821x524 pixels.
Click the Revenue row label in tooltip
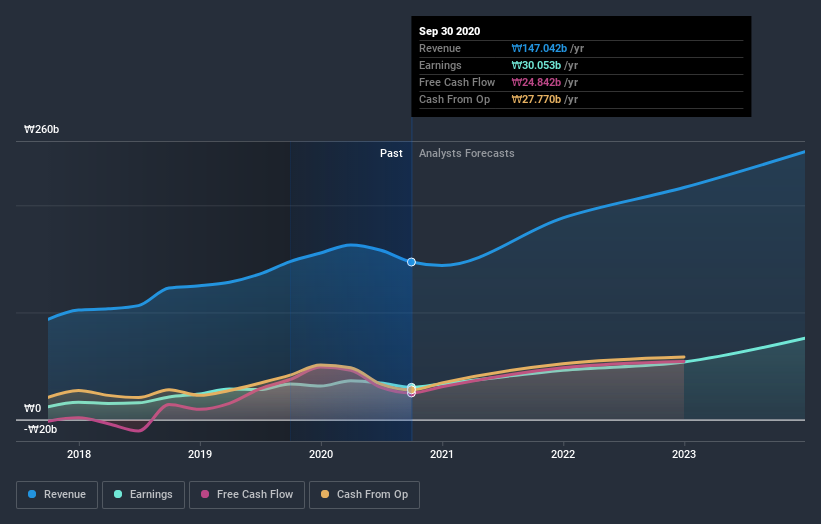pyautogui.click(x=440, y=48)
